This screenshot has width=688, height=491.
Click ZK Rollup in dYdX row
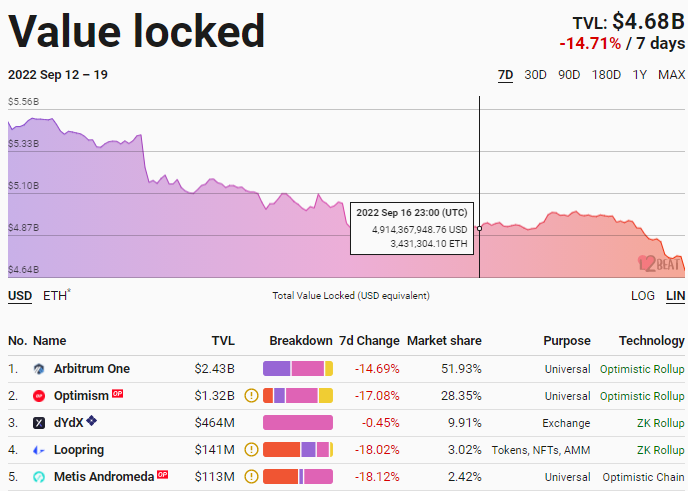coord(660,423)
